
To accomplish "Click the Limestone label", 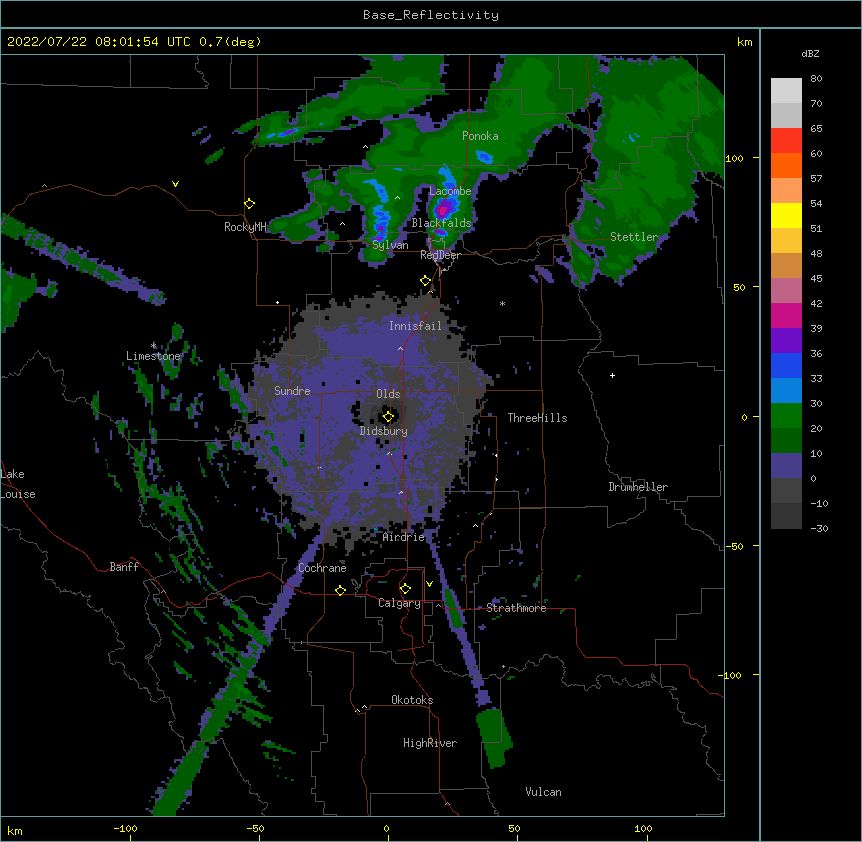I will [x=153, y=356].
